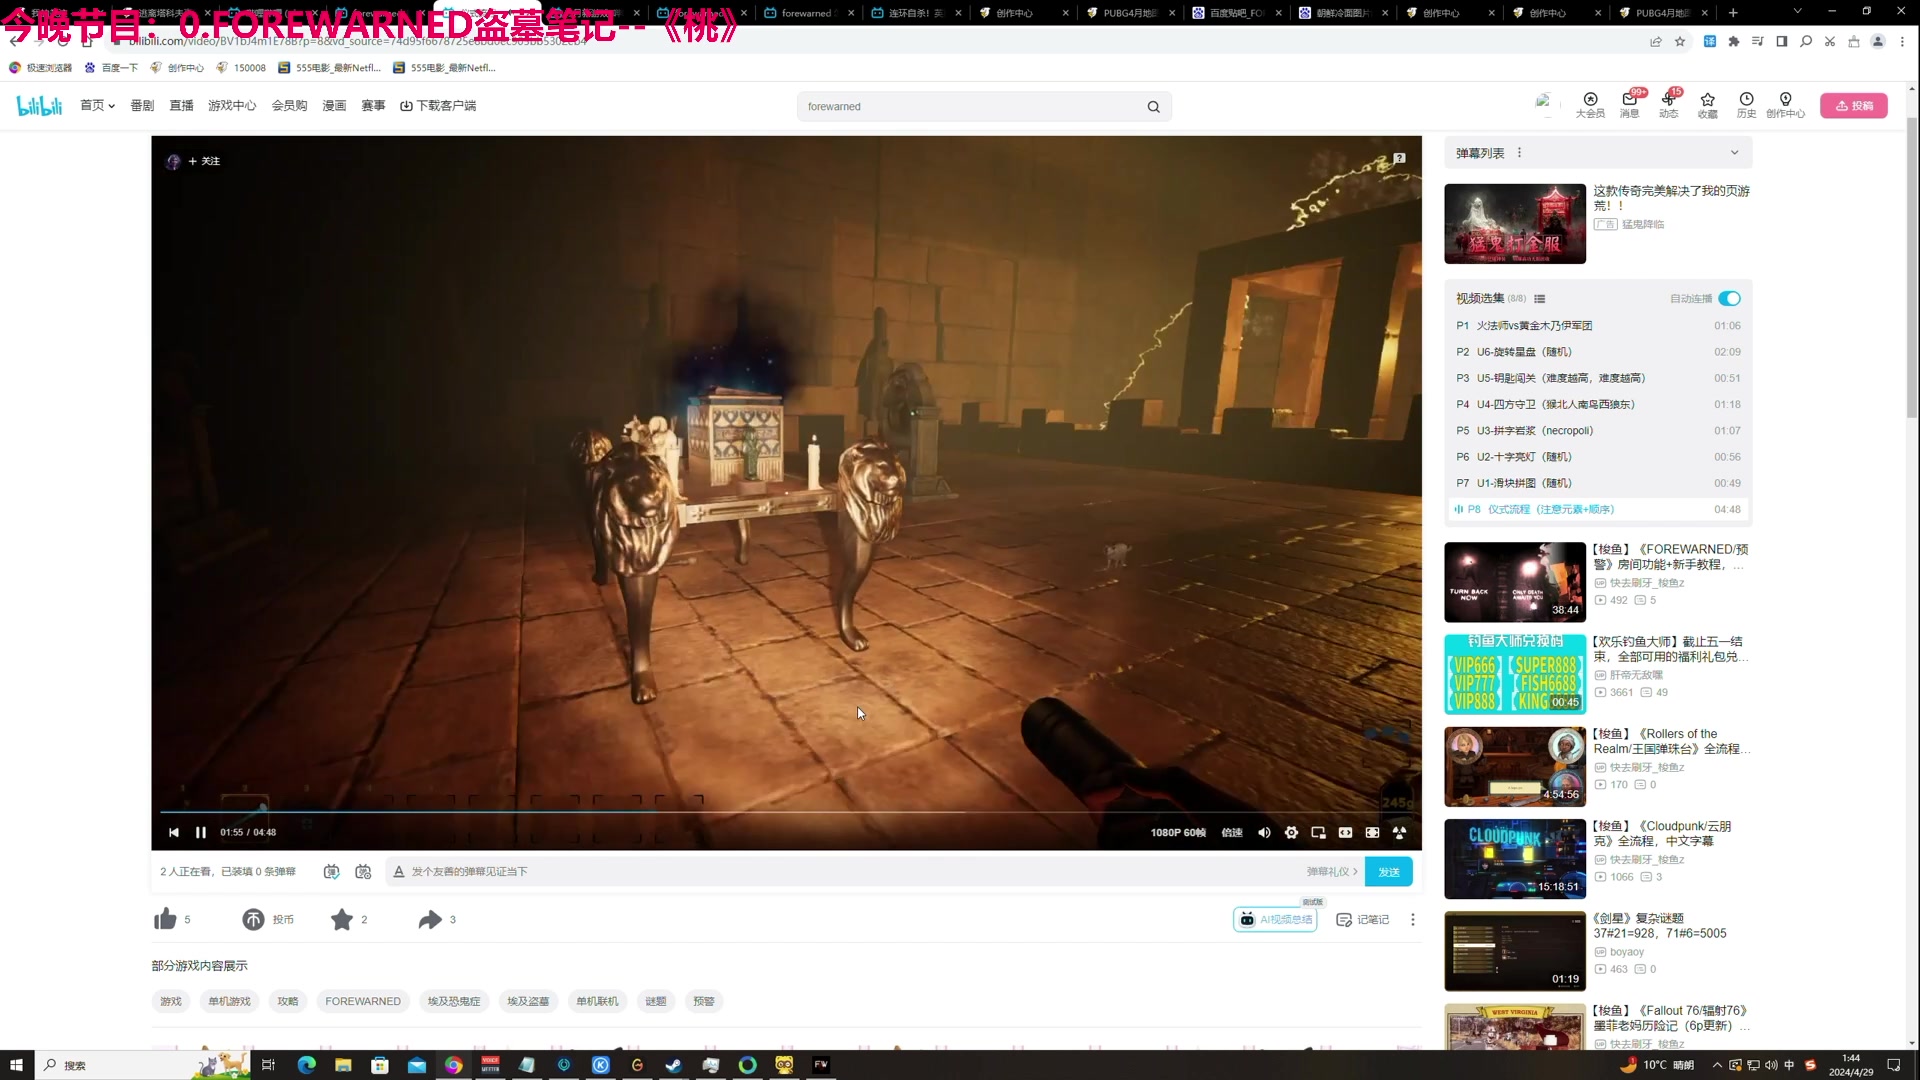This screenshot has height=1080, width=1920.
Task: Expand the 弹幕列表 panel chevron
Action: [x=1734, y=153]
